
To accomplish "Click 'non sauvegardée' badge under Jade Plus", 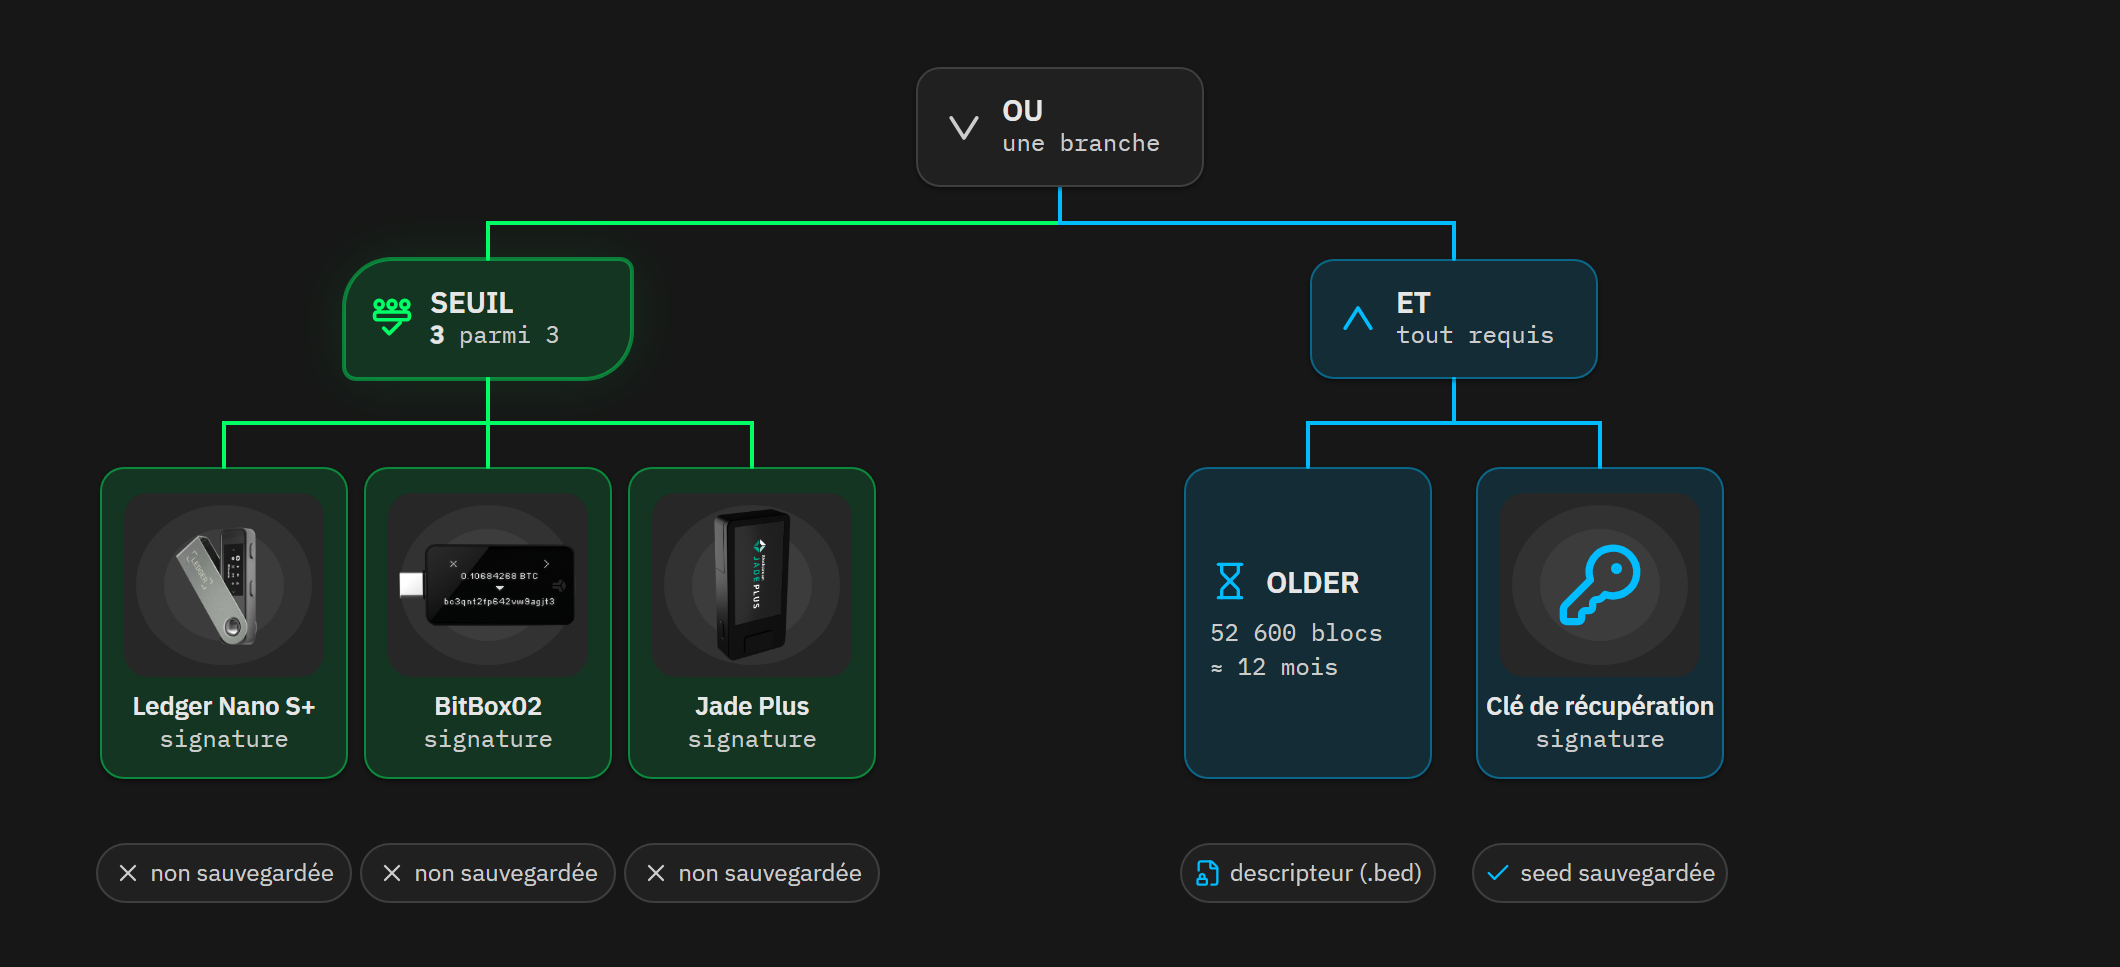I will pyautogui.click(x=752, y=873).
